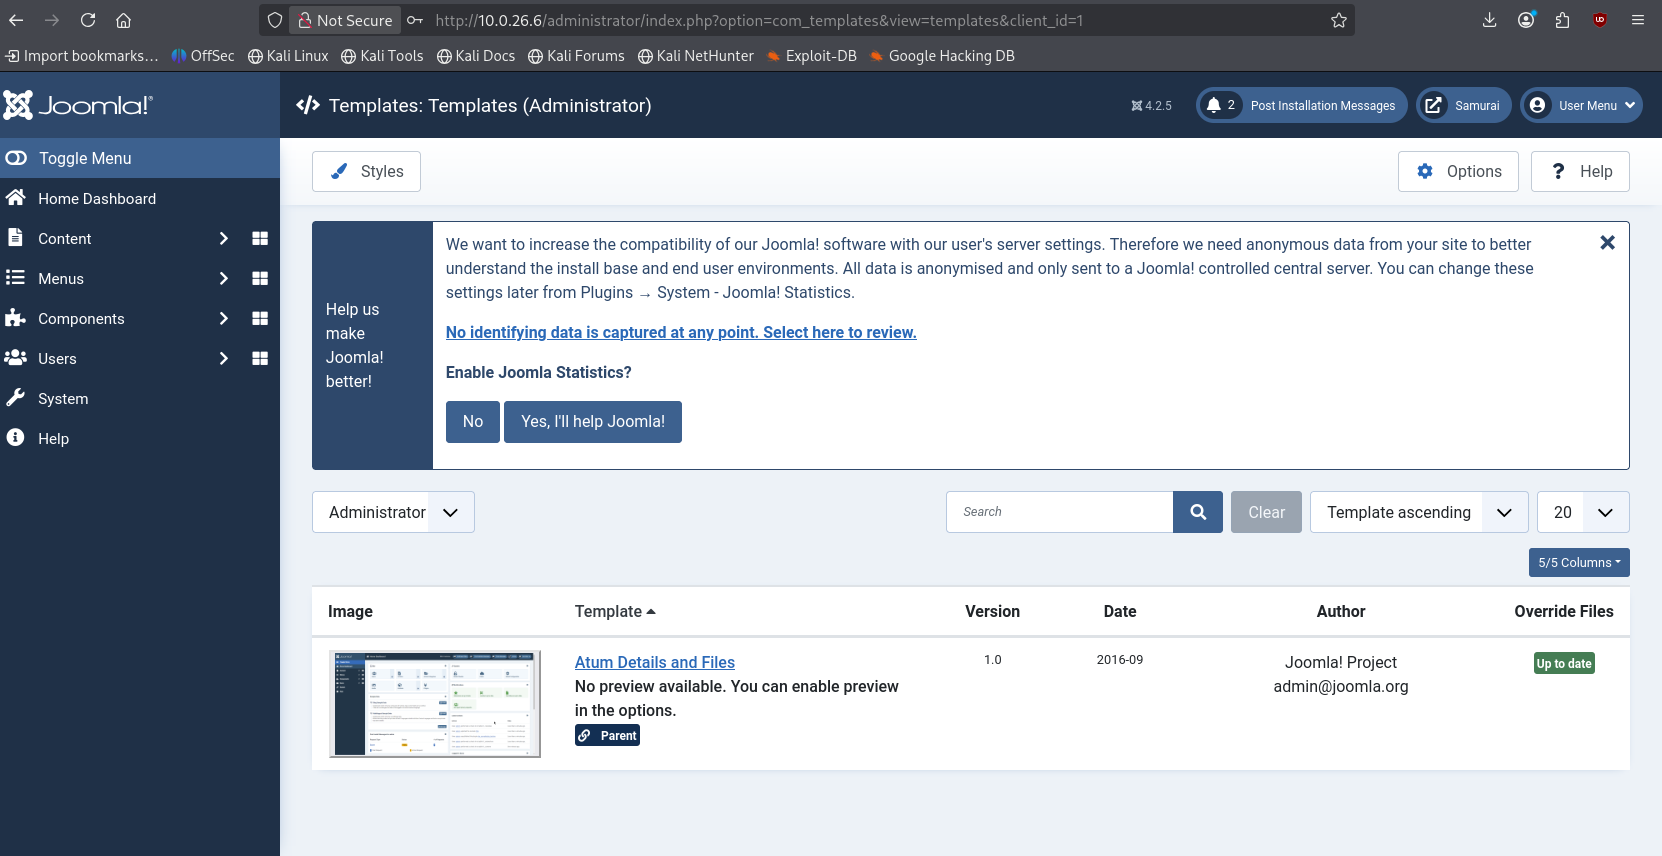Viewport: 1662px width, 856px height.
Task: Open Atum Details and Files link
Action: (x=655, y=662)
